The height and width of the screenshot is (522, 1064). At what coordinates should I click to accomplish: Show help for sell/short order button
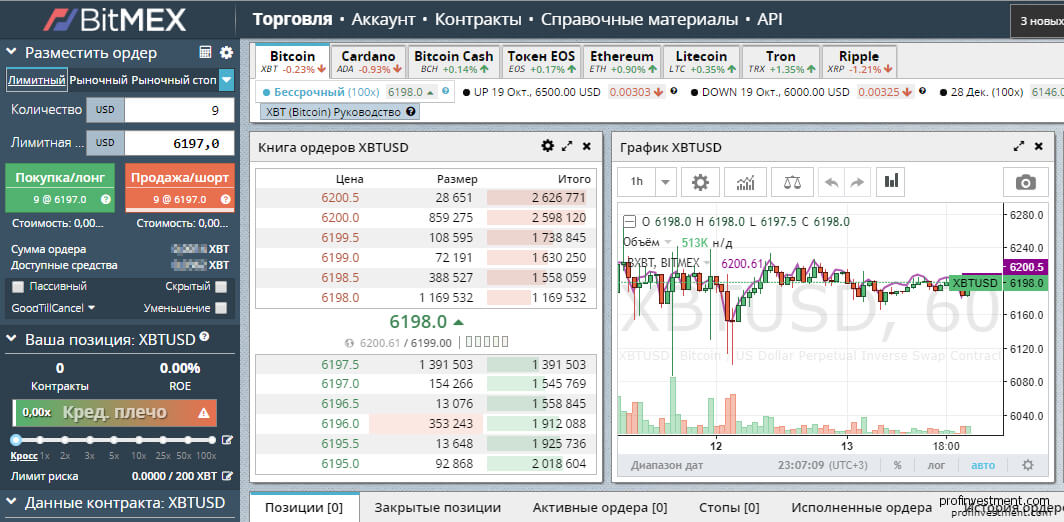(225, 200)
